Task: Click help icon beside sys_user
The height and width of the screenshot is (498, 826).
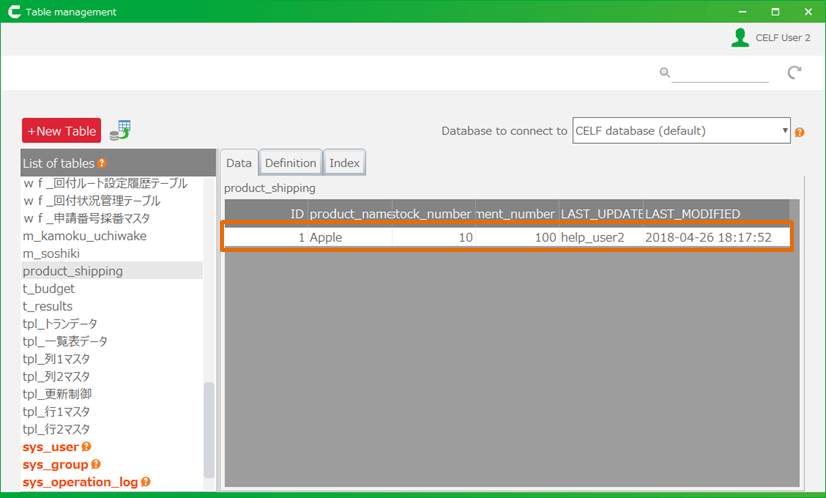Action: (x=86, y=447)
